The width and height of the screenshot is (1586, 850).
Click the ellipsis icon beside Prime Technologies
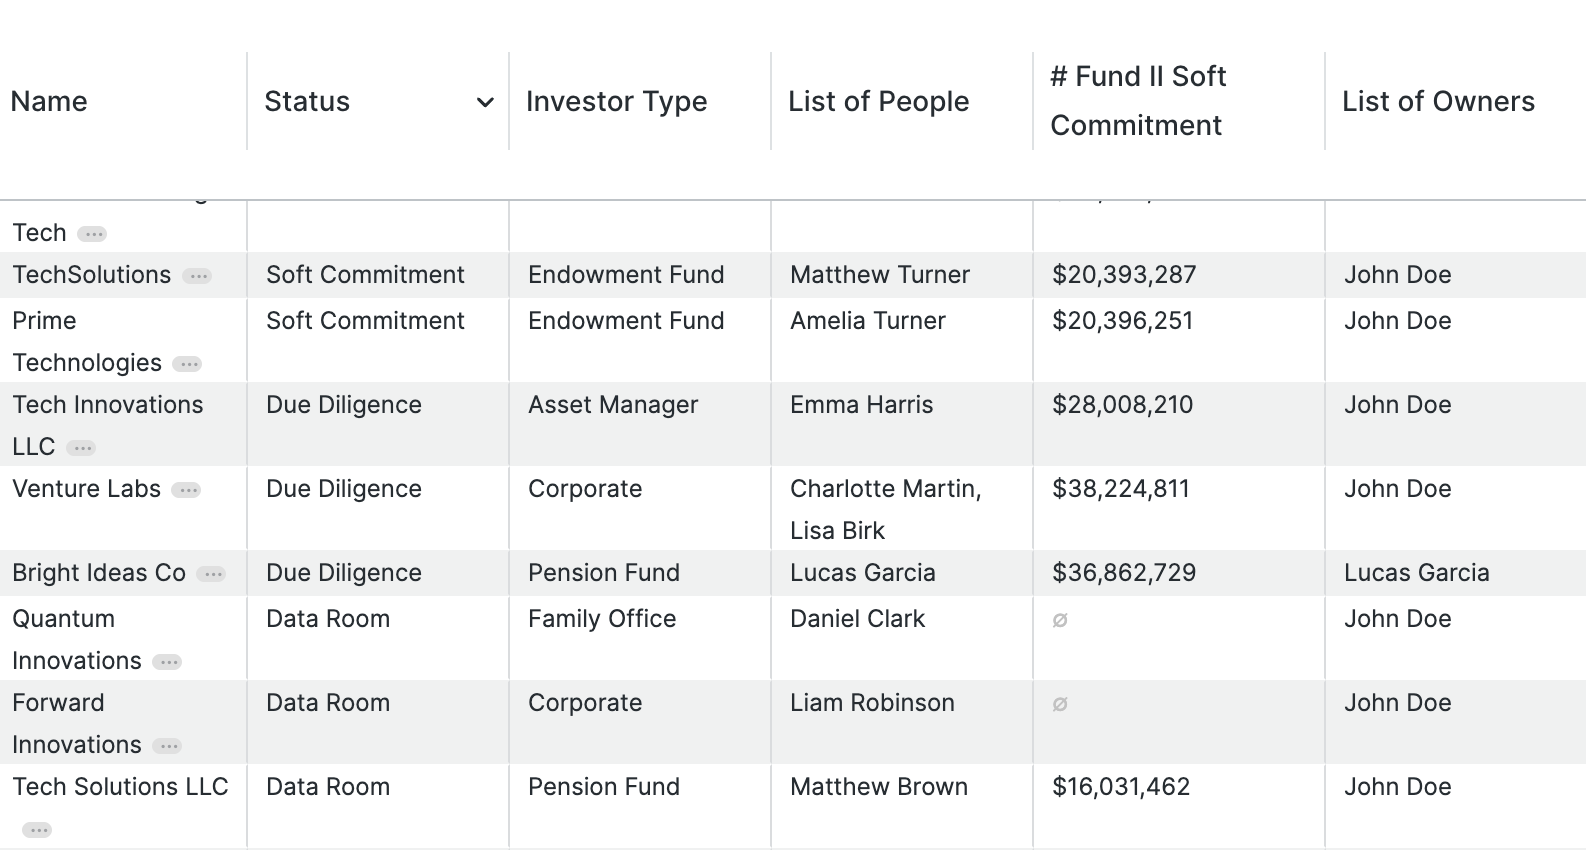[x=187, y=364]
